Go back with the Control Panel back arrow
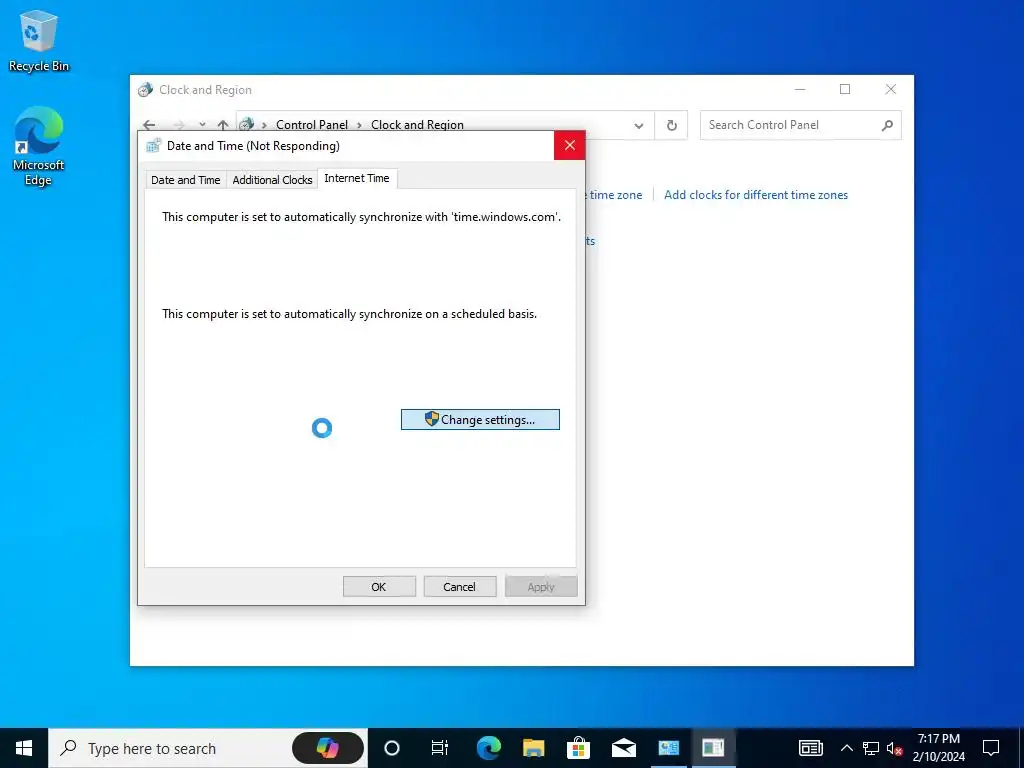Screen dimensions: 1024x768 point(150,125)
